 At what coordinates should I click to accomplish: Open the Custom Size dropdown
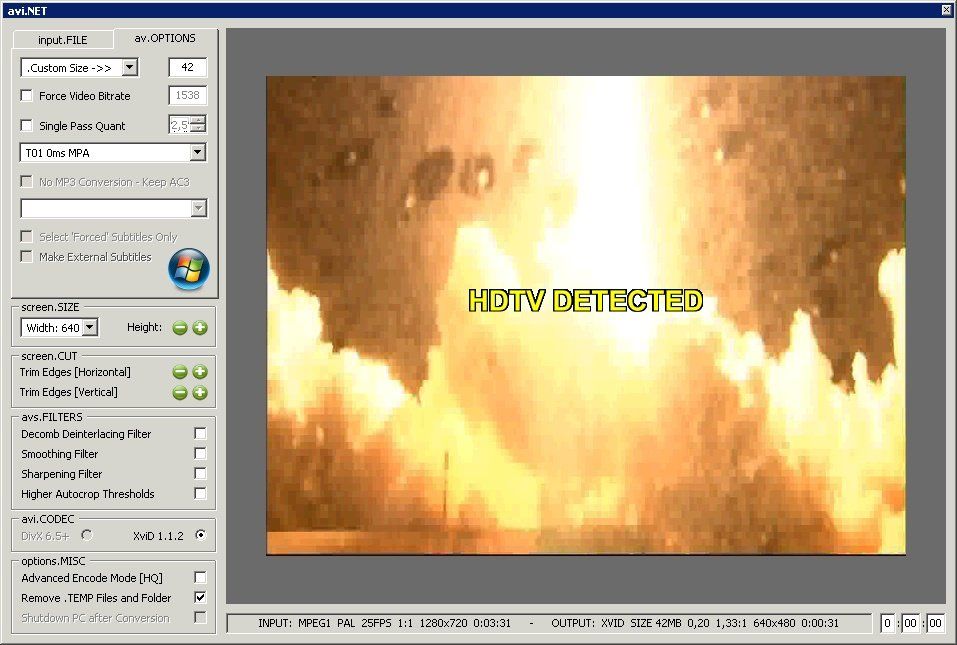click(x=129, y=68)
